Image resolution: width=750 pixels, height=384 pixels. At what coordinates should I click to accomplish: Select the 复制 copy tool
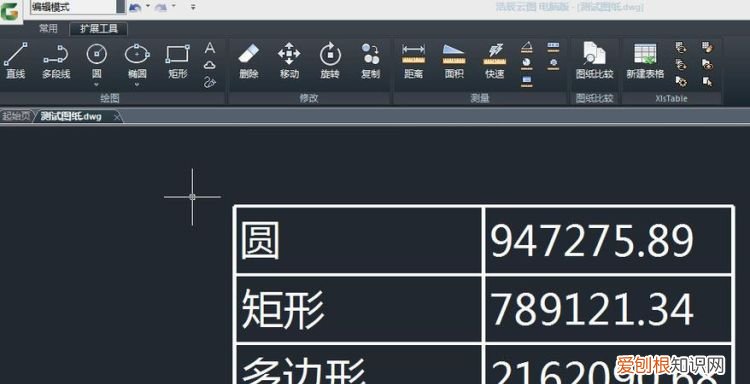371,61
